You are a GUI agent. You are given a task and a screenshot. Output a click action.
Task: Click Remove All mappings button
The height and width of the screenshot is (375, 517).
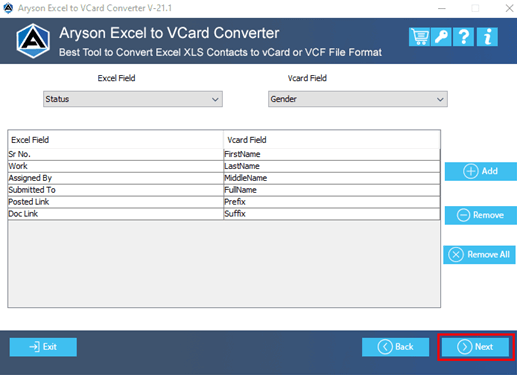(479, 255)
